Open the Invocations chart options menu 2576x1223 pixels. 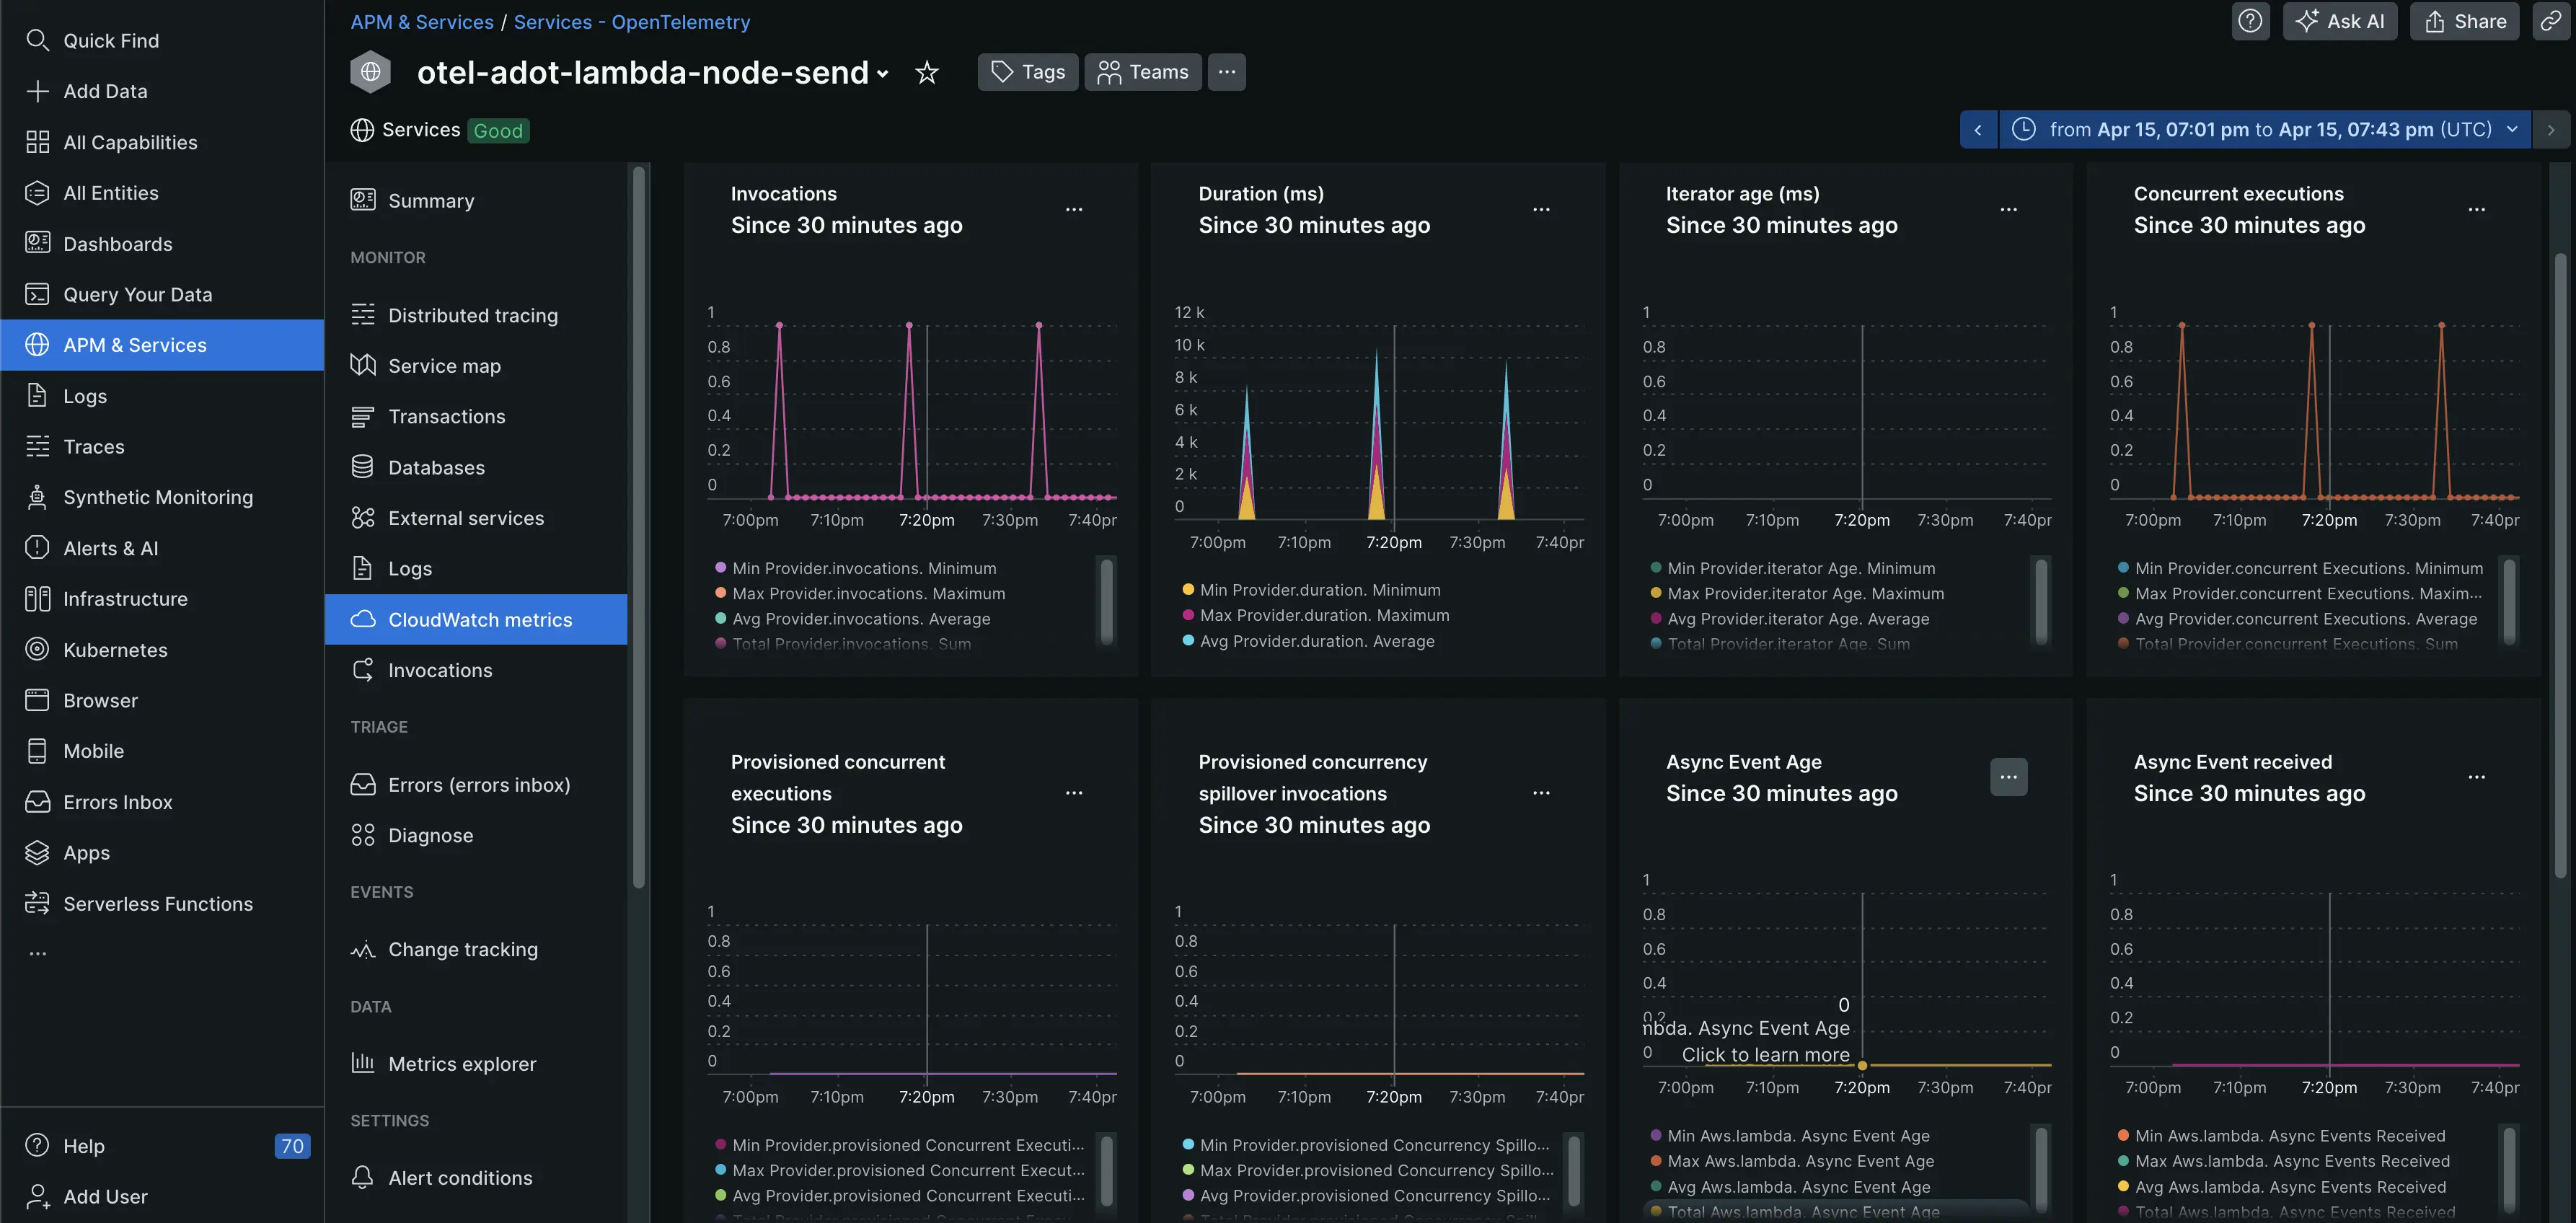1074,209
